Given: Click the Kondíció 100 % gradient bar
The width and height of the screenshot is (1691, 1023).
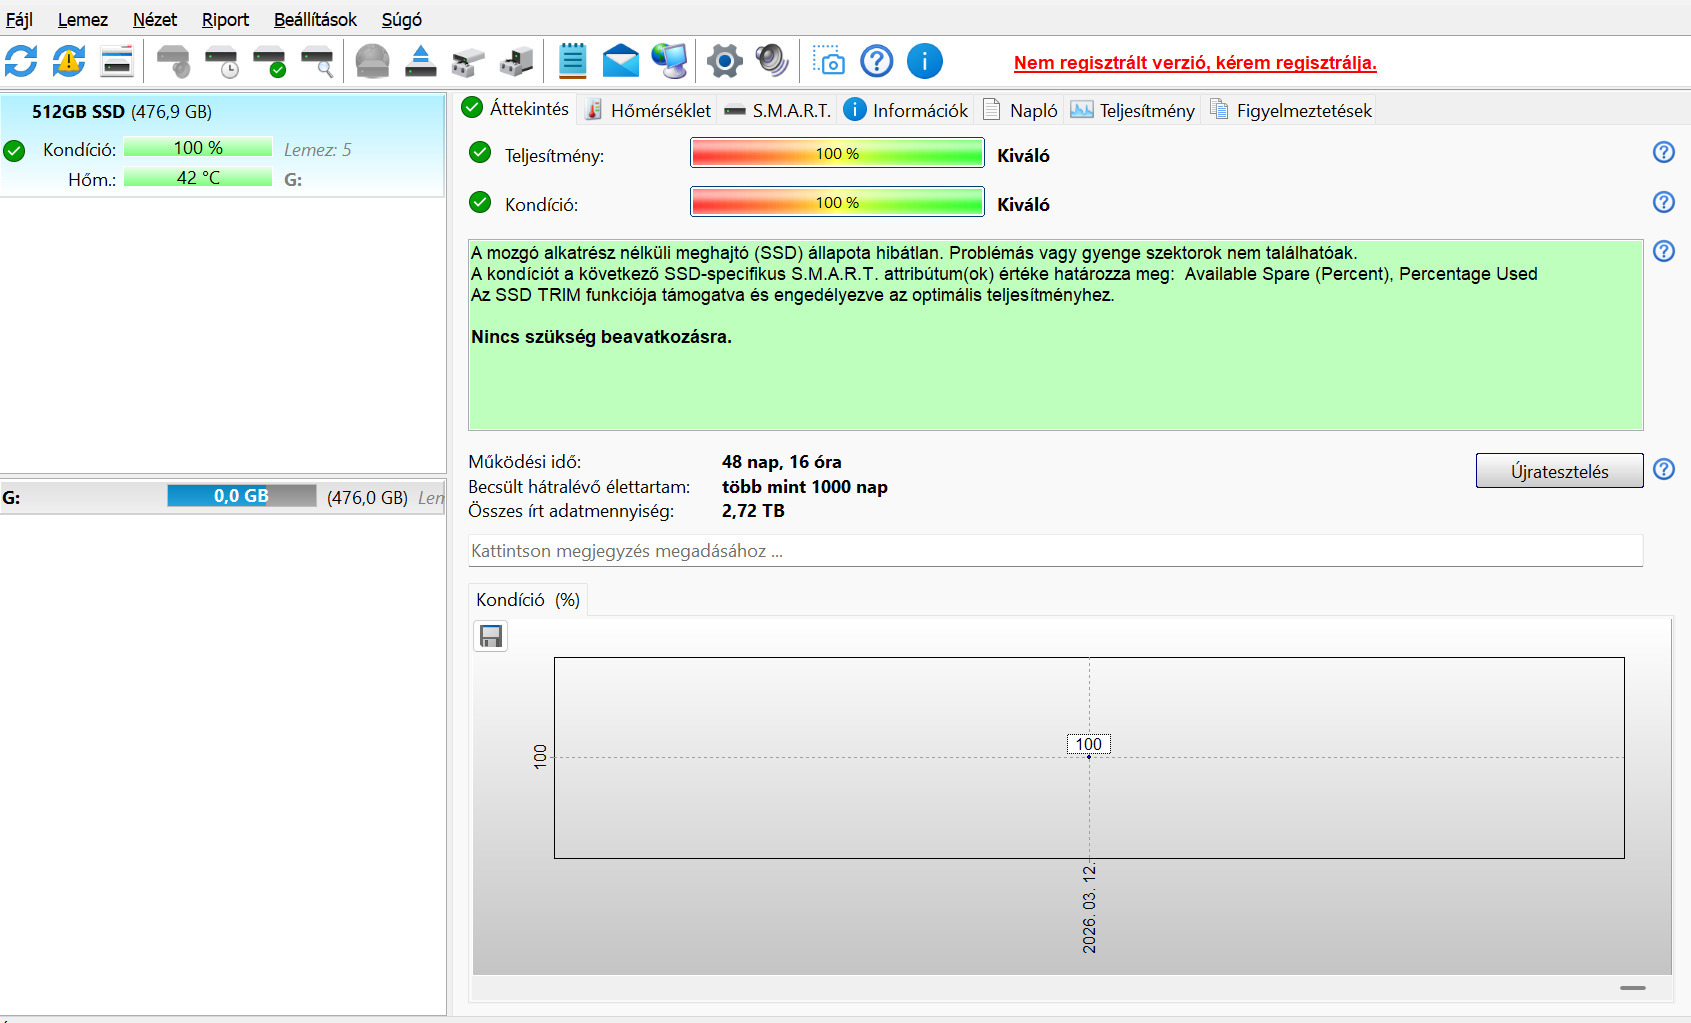Looking at the screenshot, I should pyautogui.click(x=837, y=202).
